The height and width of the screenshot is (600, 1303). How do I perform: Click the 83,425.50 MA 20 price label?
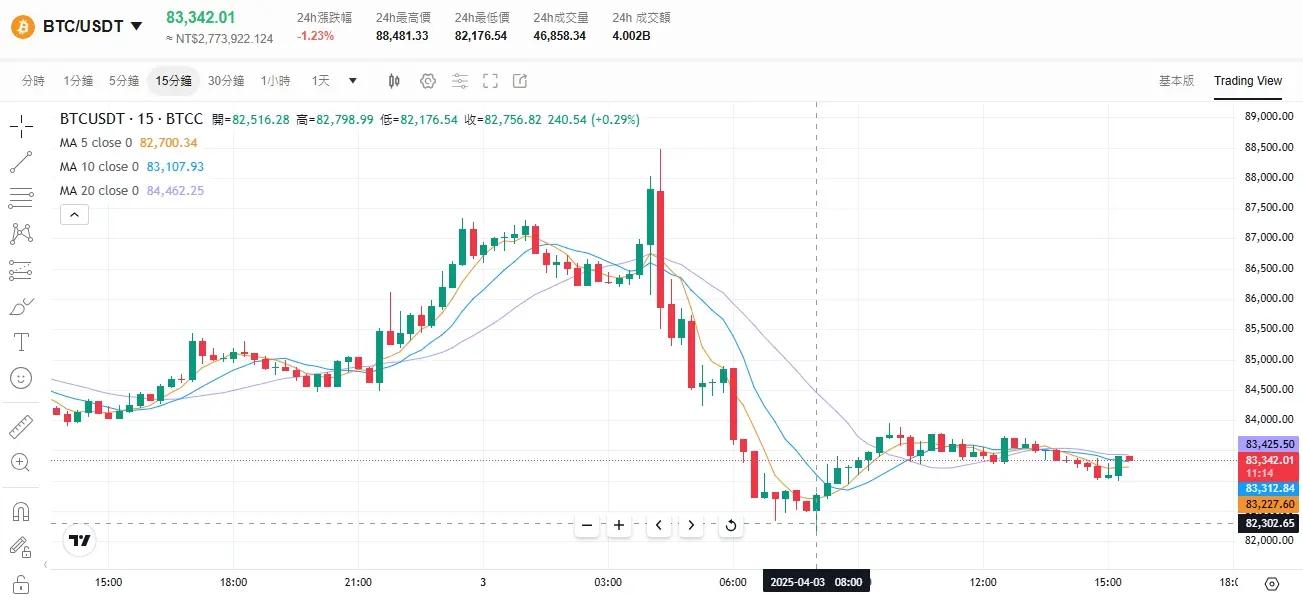[x=1269, y=444]
